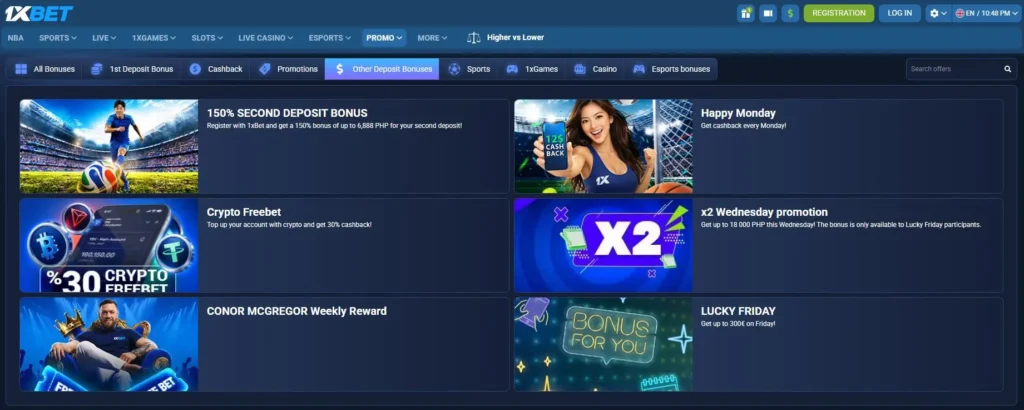Click the green dollar payments icon
1024x410 pixels.
[790, 13]
